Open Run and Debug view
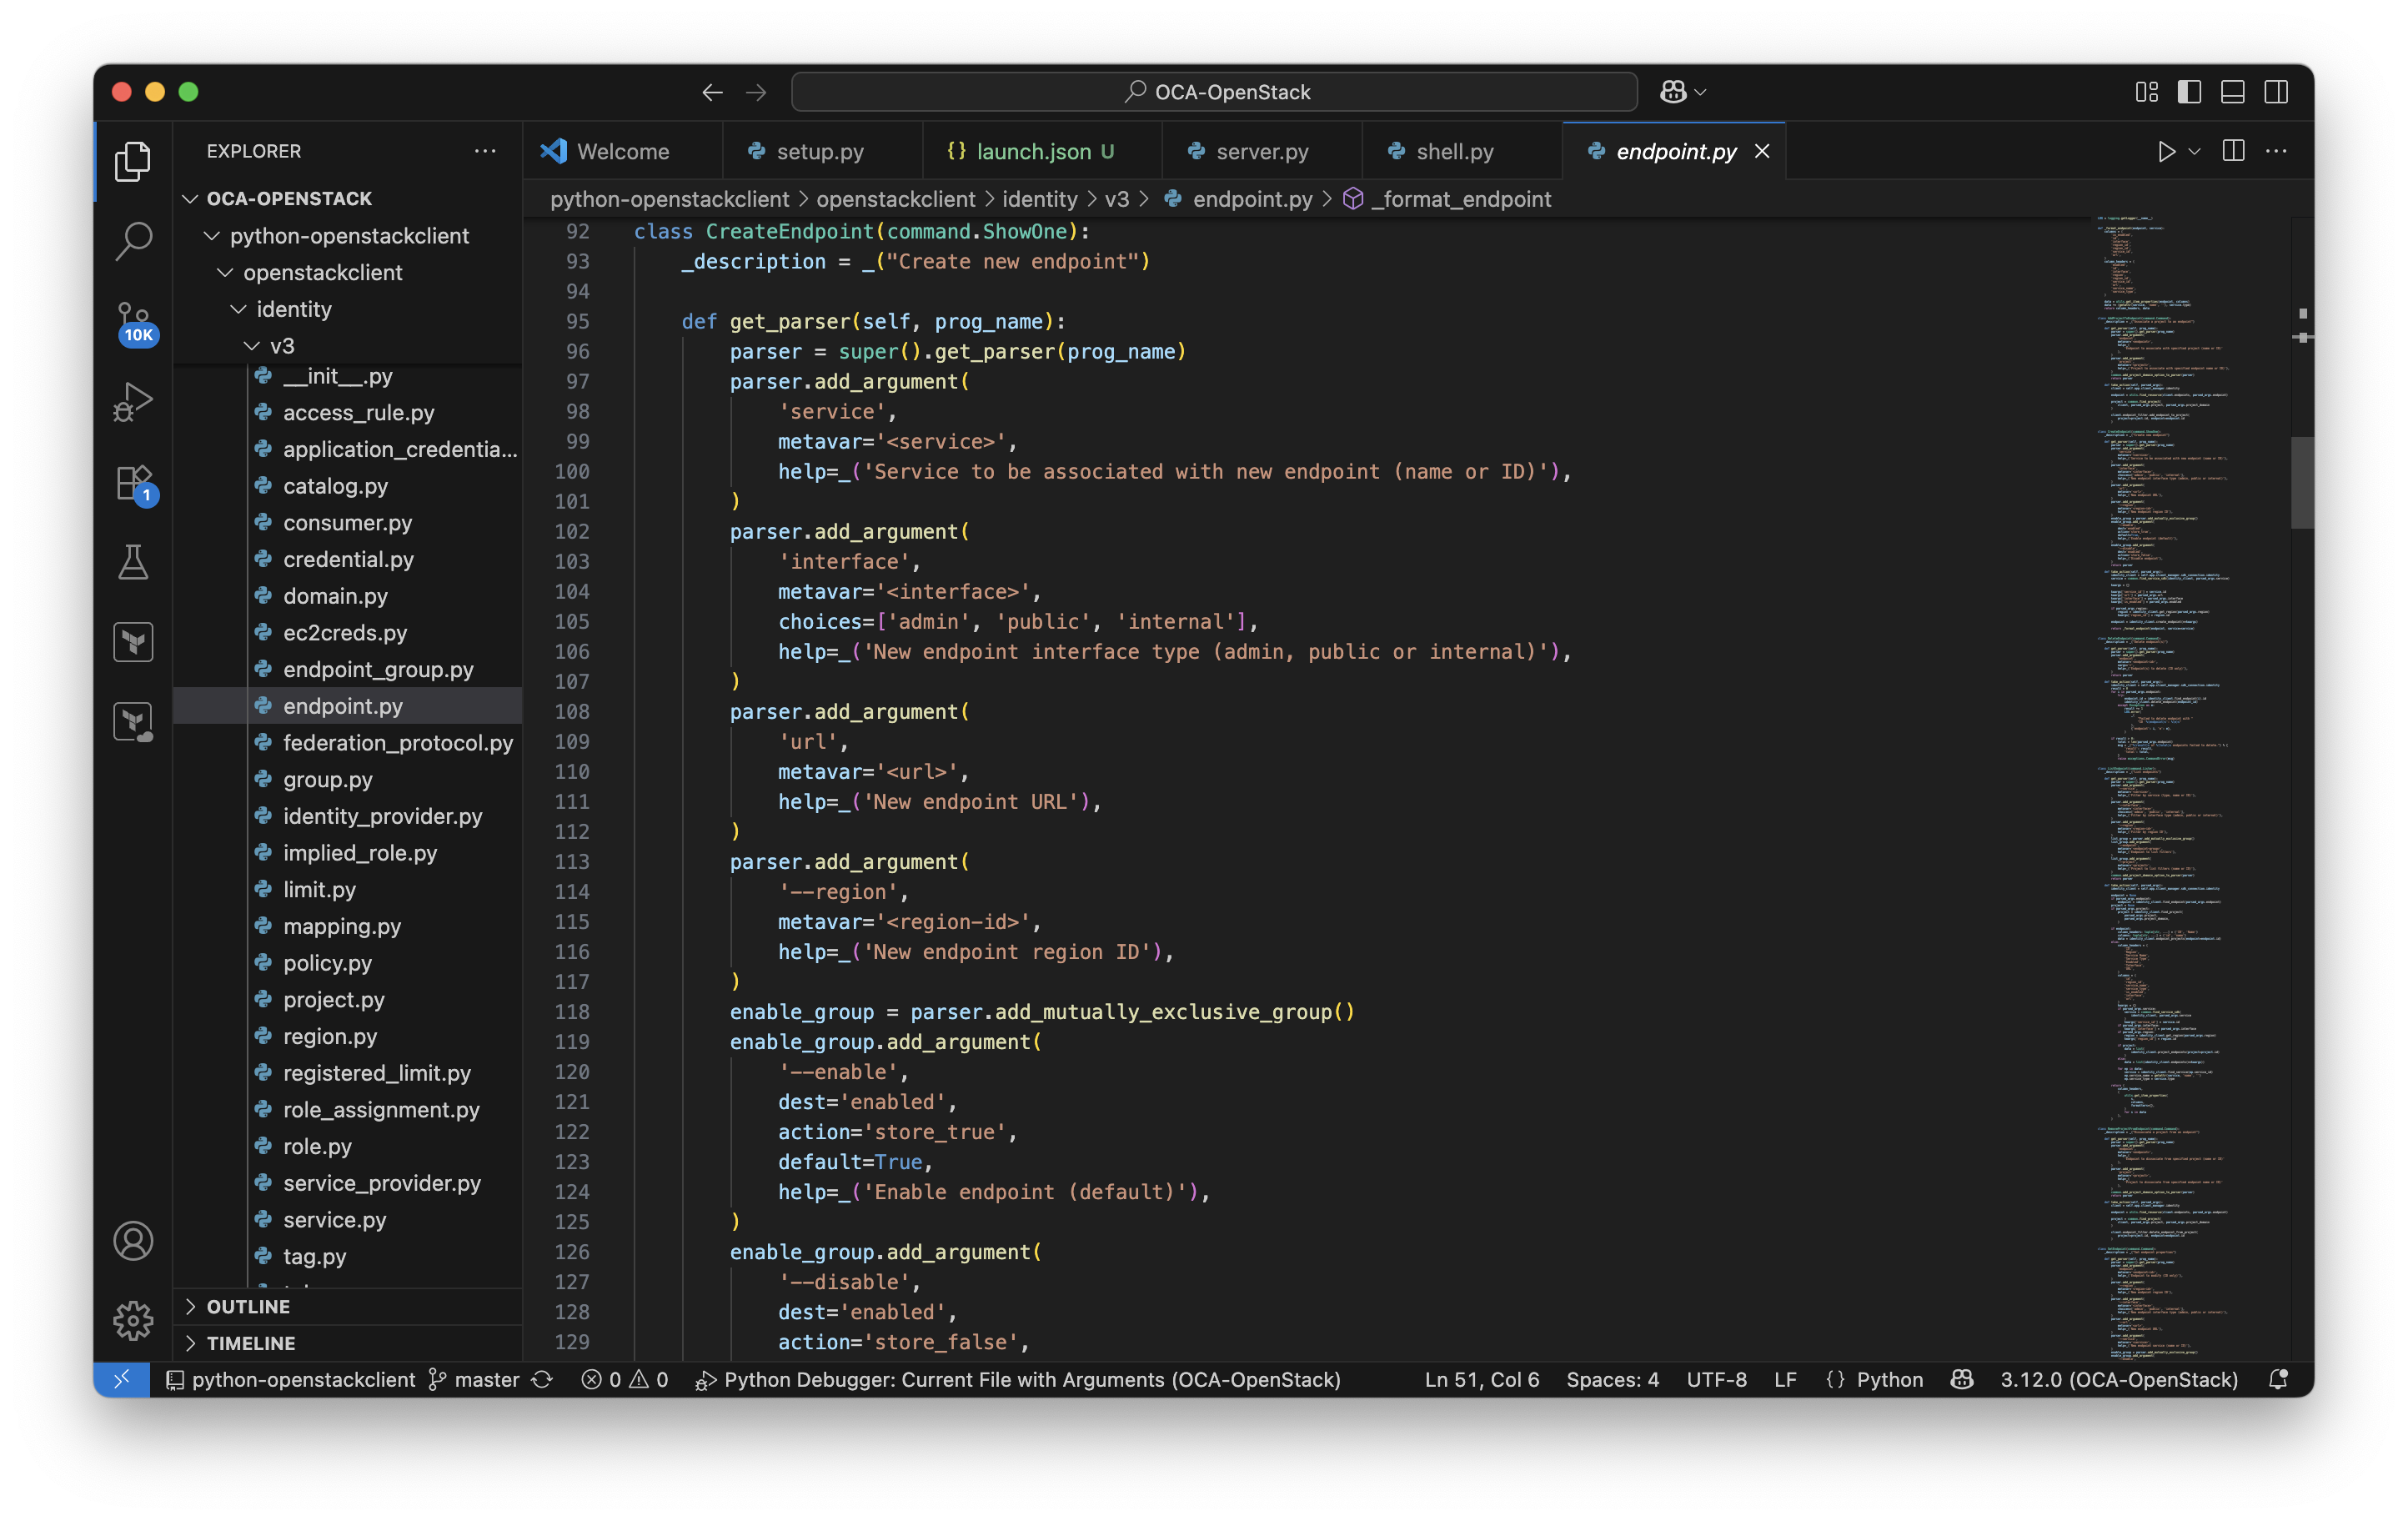 point(133,401)
